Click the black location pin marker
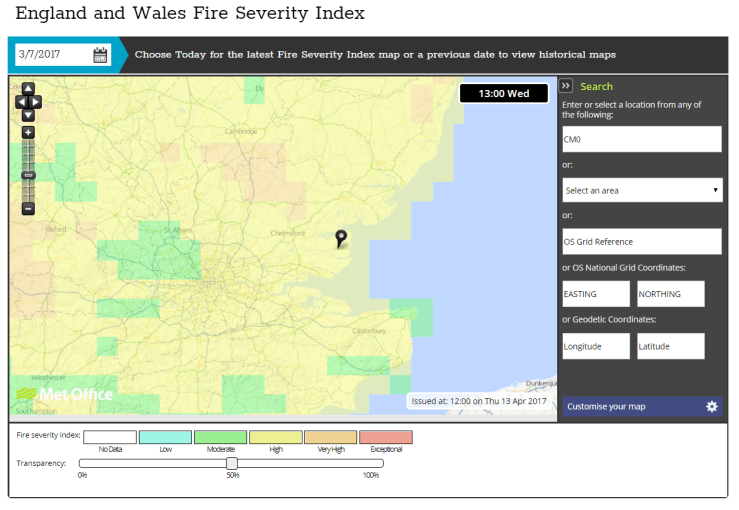This screenshot has height=510, width=739. (x=341, y=237)
